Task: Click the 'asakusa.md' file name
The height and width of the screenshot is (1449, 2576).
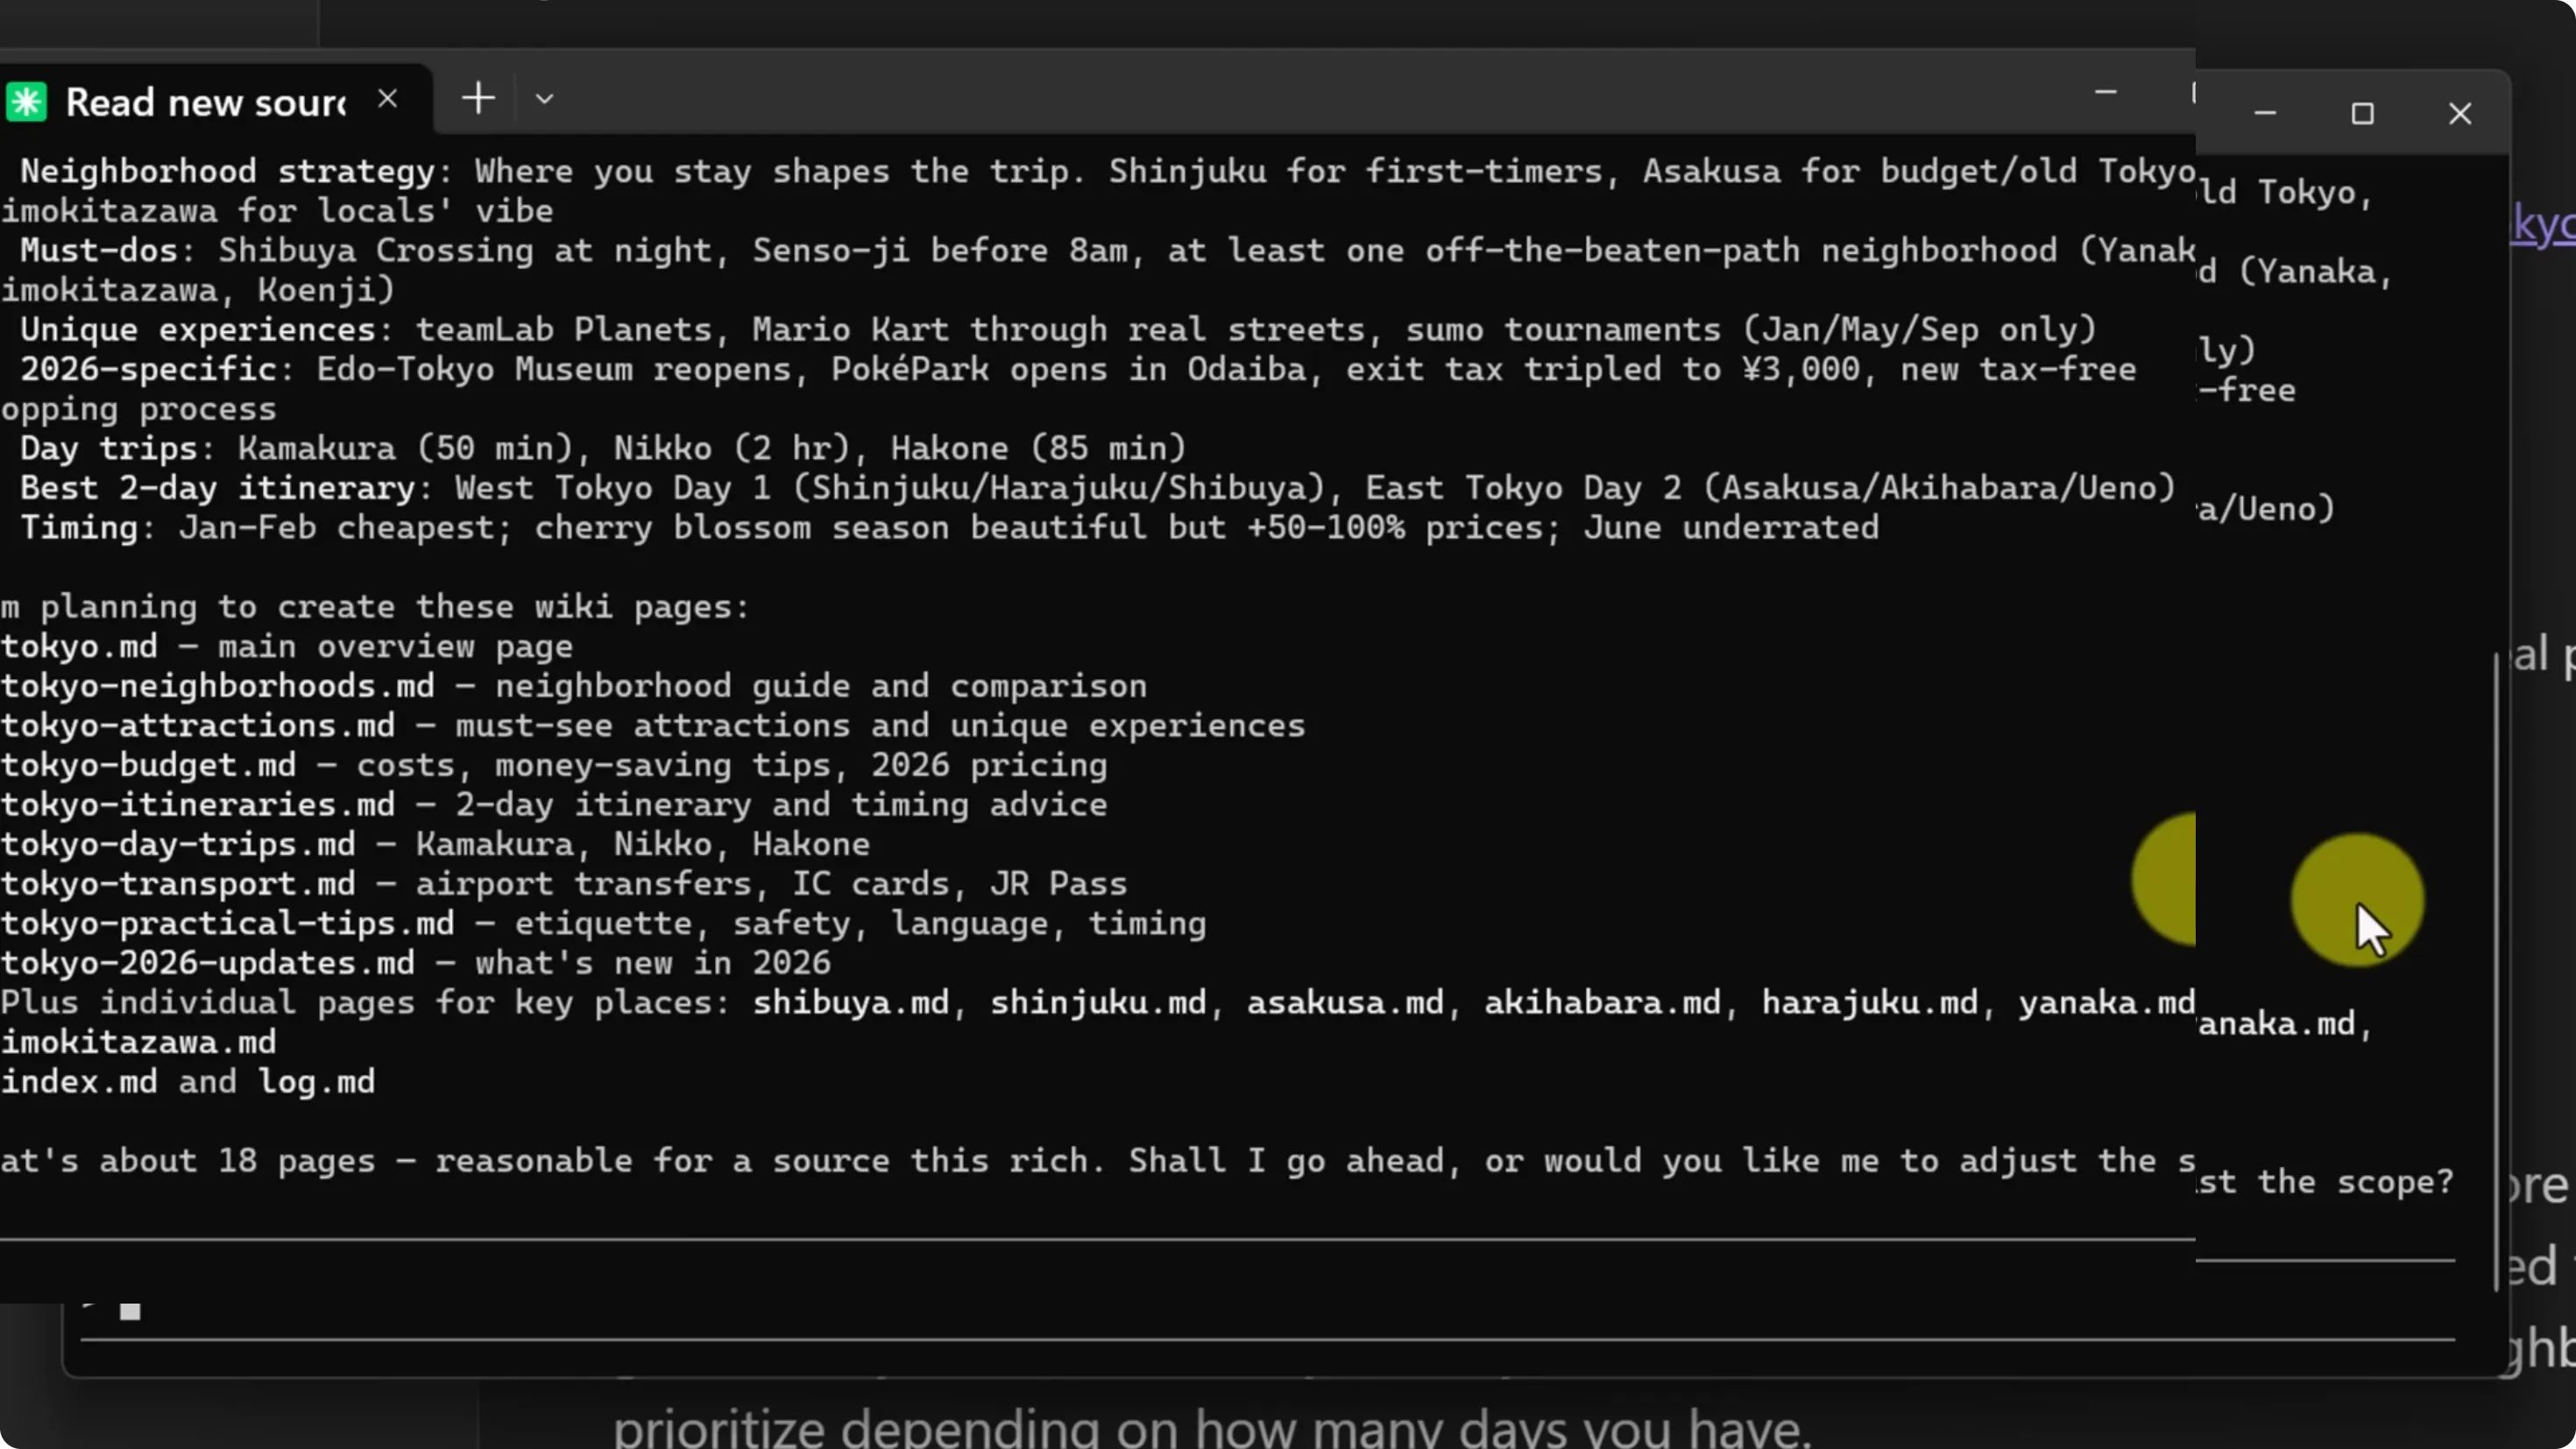Action: [1345, 1003]
